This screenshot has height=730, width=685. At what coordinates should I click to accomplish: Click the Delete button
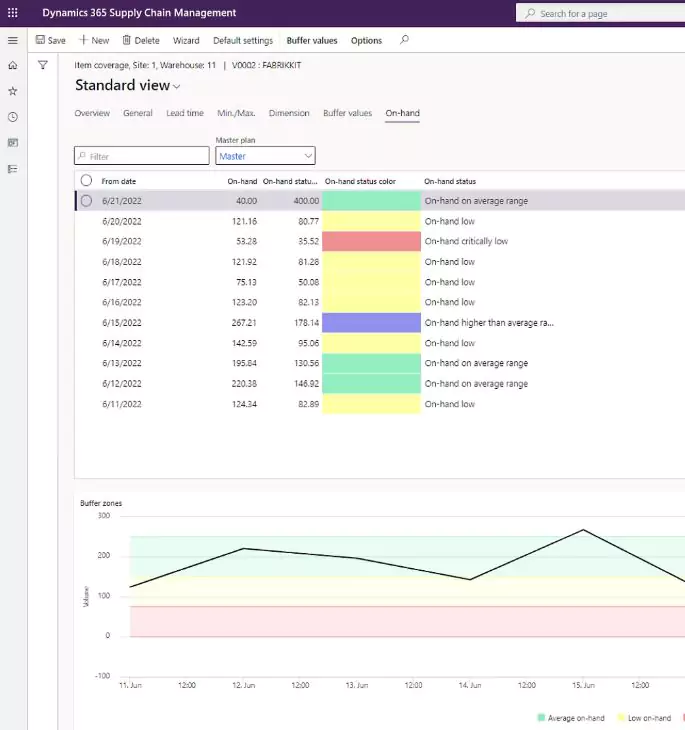point(141,41)
